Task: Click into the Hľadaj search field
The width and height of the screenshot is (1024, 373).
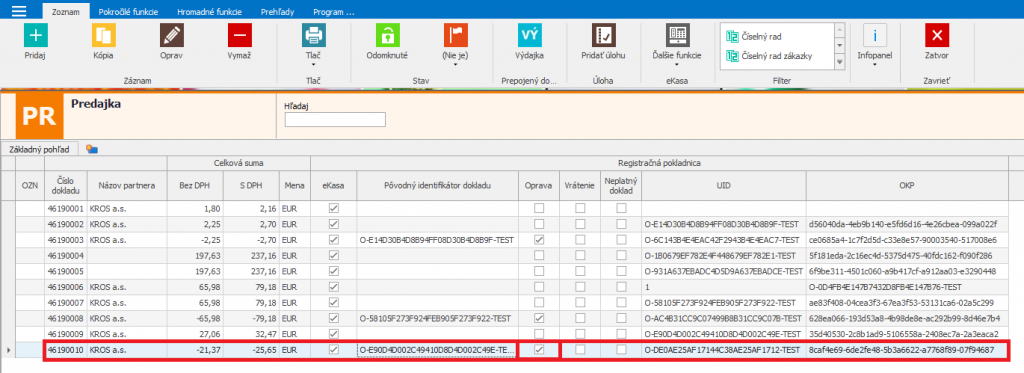Action: coord(335,120)
